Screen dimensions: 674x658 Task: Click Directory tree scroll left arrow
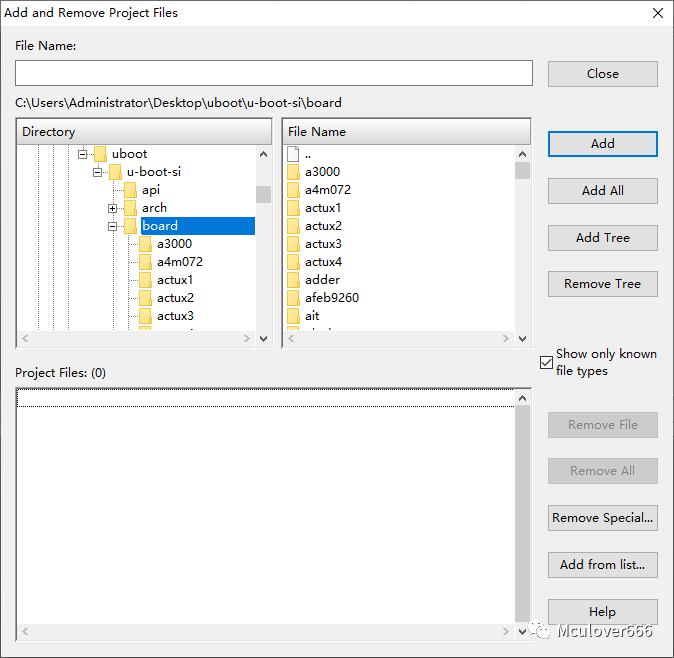click(25, 339)
